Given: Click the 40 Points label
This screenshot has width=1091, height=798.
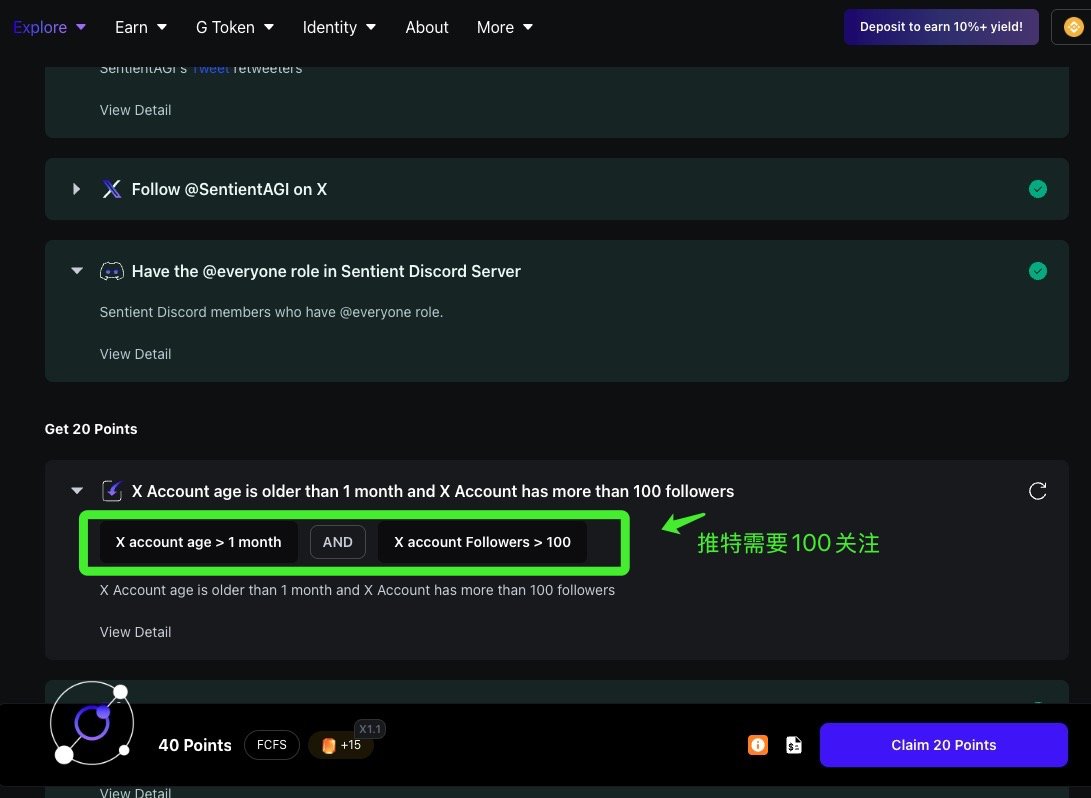Looking at the screenshot, I should 195,745.
